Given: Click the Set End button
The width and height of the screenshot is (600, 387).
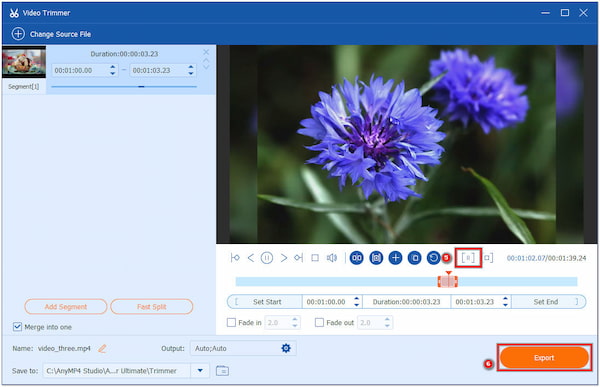Looking at the screenshot, I should (548, 302).
